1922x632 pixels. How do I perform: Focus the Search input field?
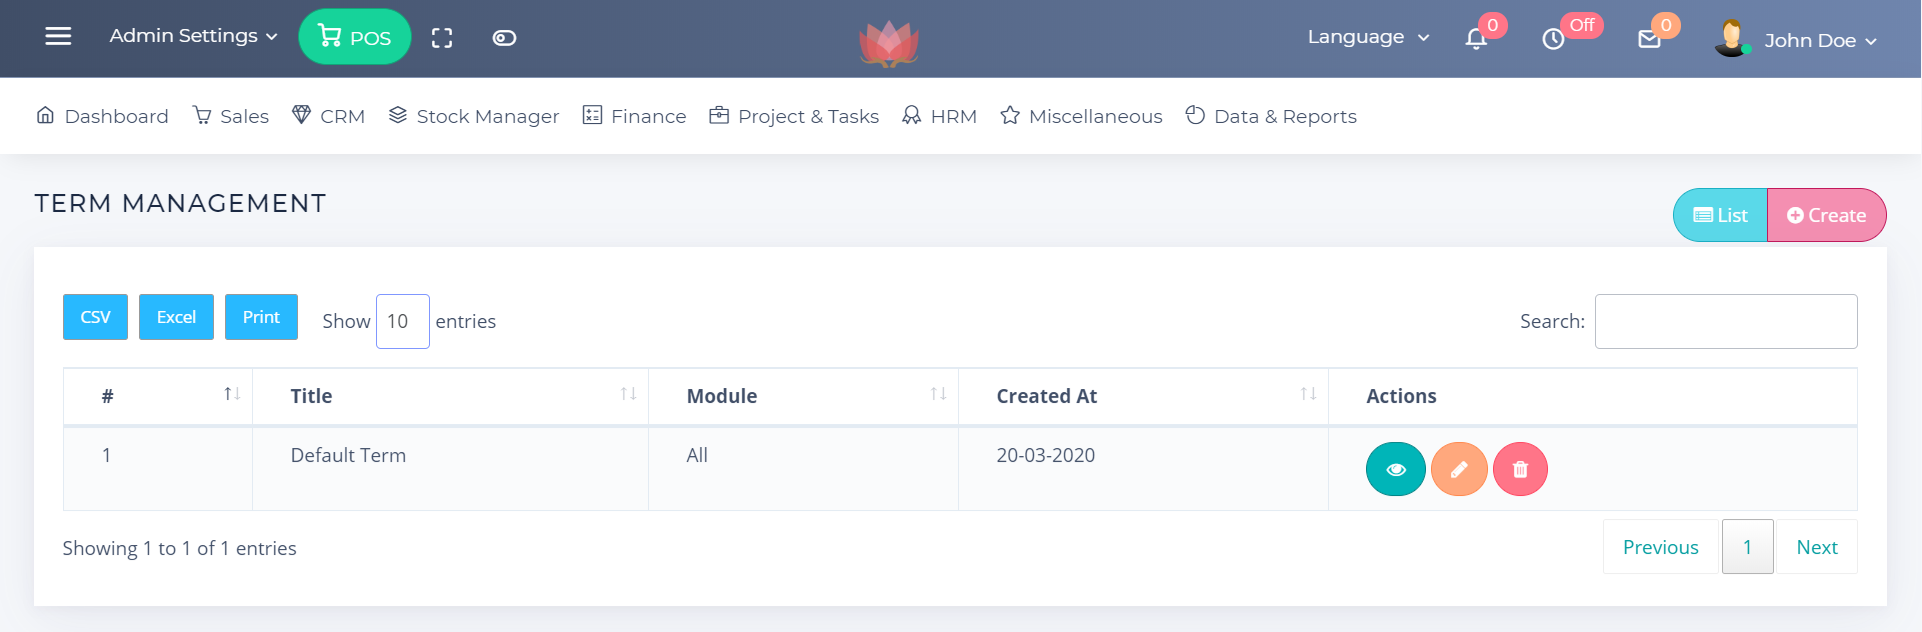1725,321
